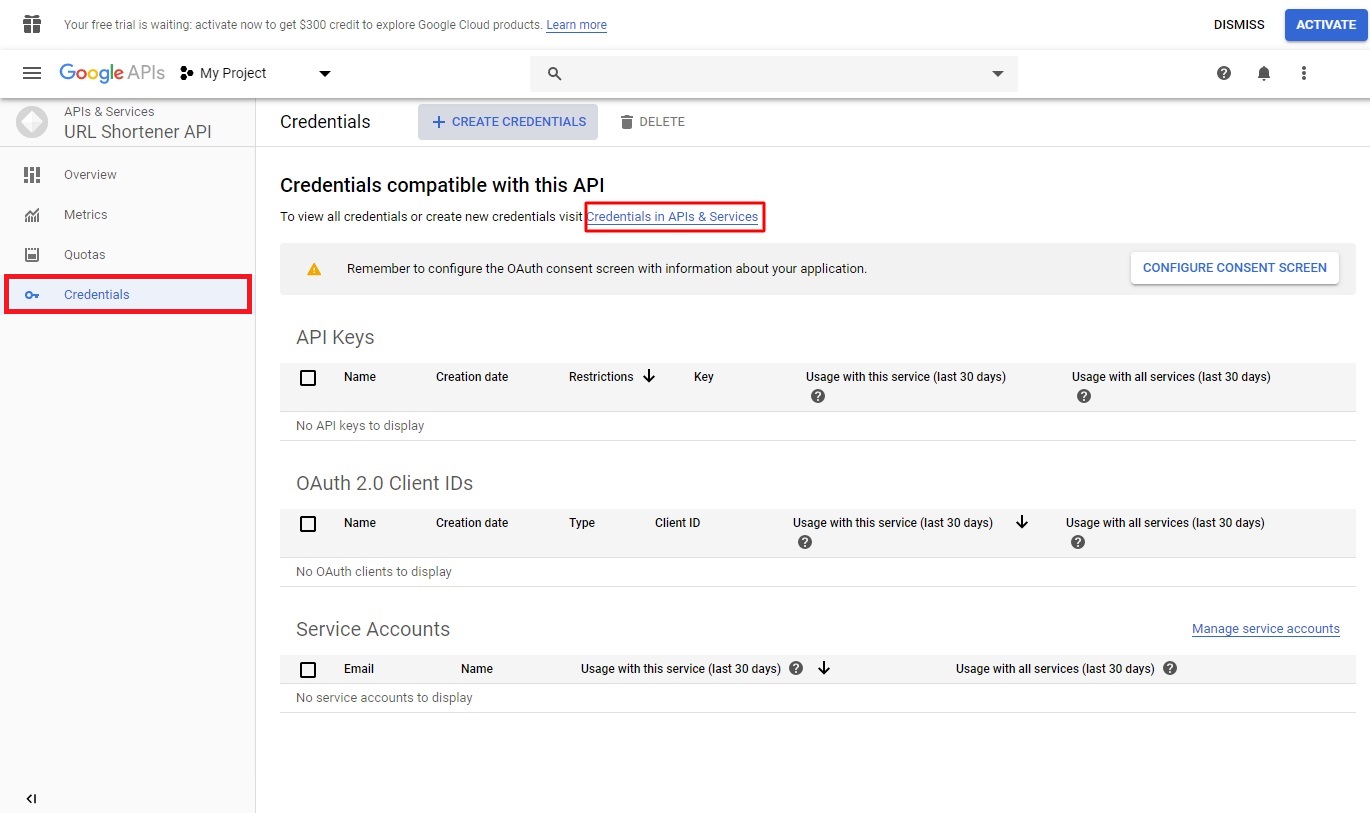Click 'No service accounts to display' text

(x=384, y=698)
